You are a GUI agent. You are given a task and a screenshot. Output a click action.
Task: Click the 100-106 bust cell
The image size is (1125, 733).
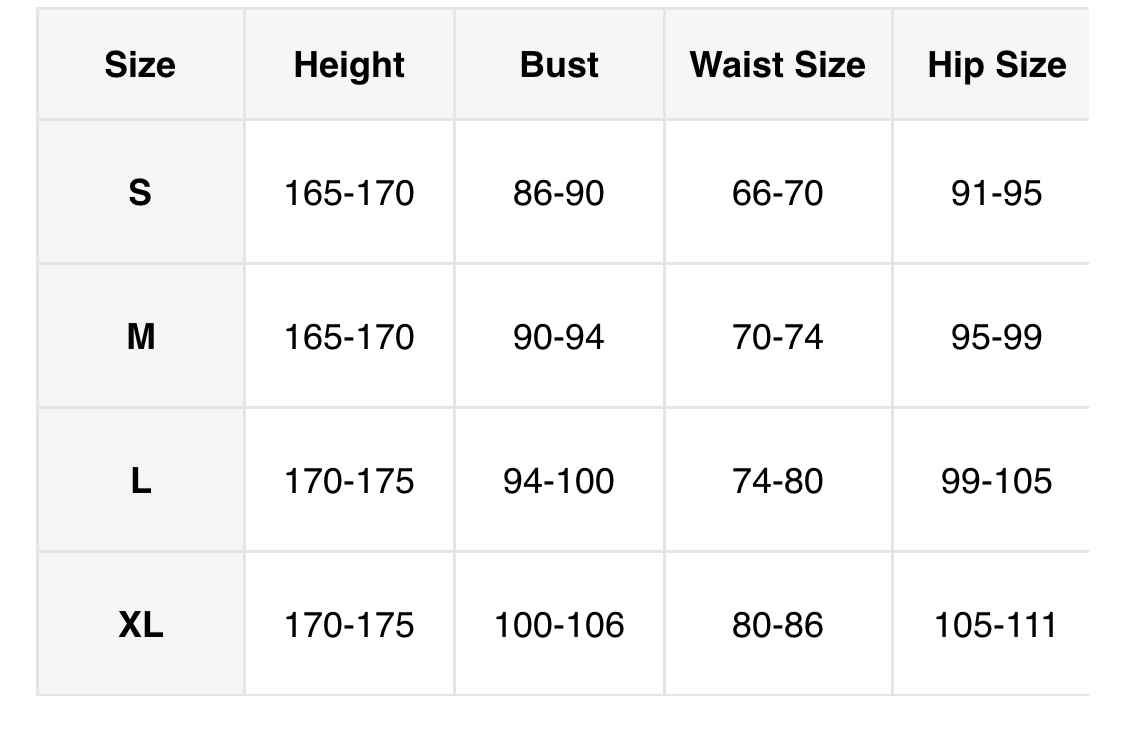(559, 625)
